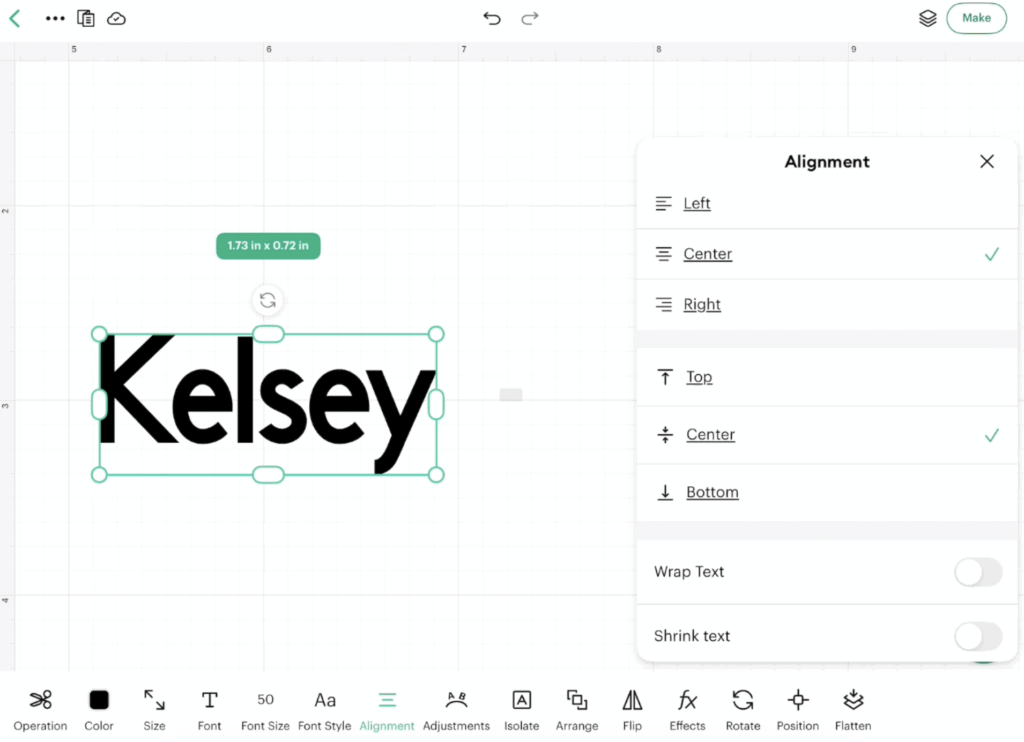
Task: Open the Layers panel icon
Action: 927,18
